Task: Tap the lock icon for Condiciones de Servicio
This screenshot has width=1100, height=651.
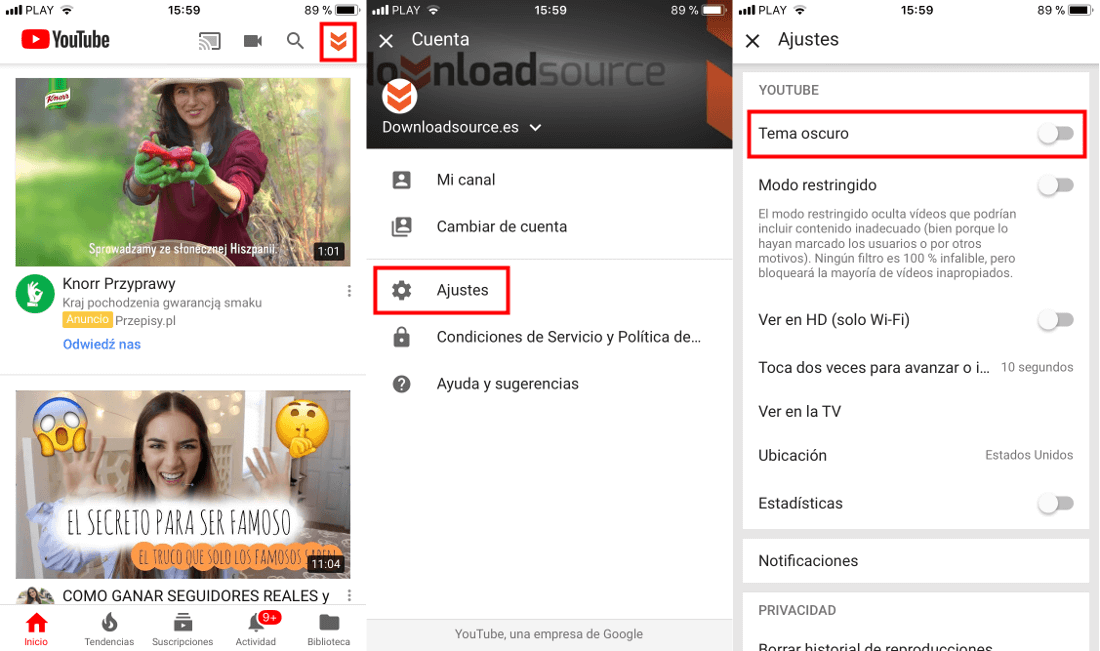Action: click(401, 337)
